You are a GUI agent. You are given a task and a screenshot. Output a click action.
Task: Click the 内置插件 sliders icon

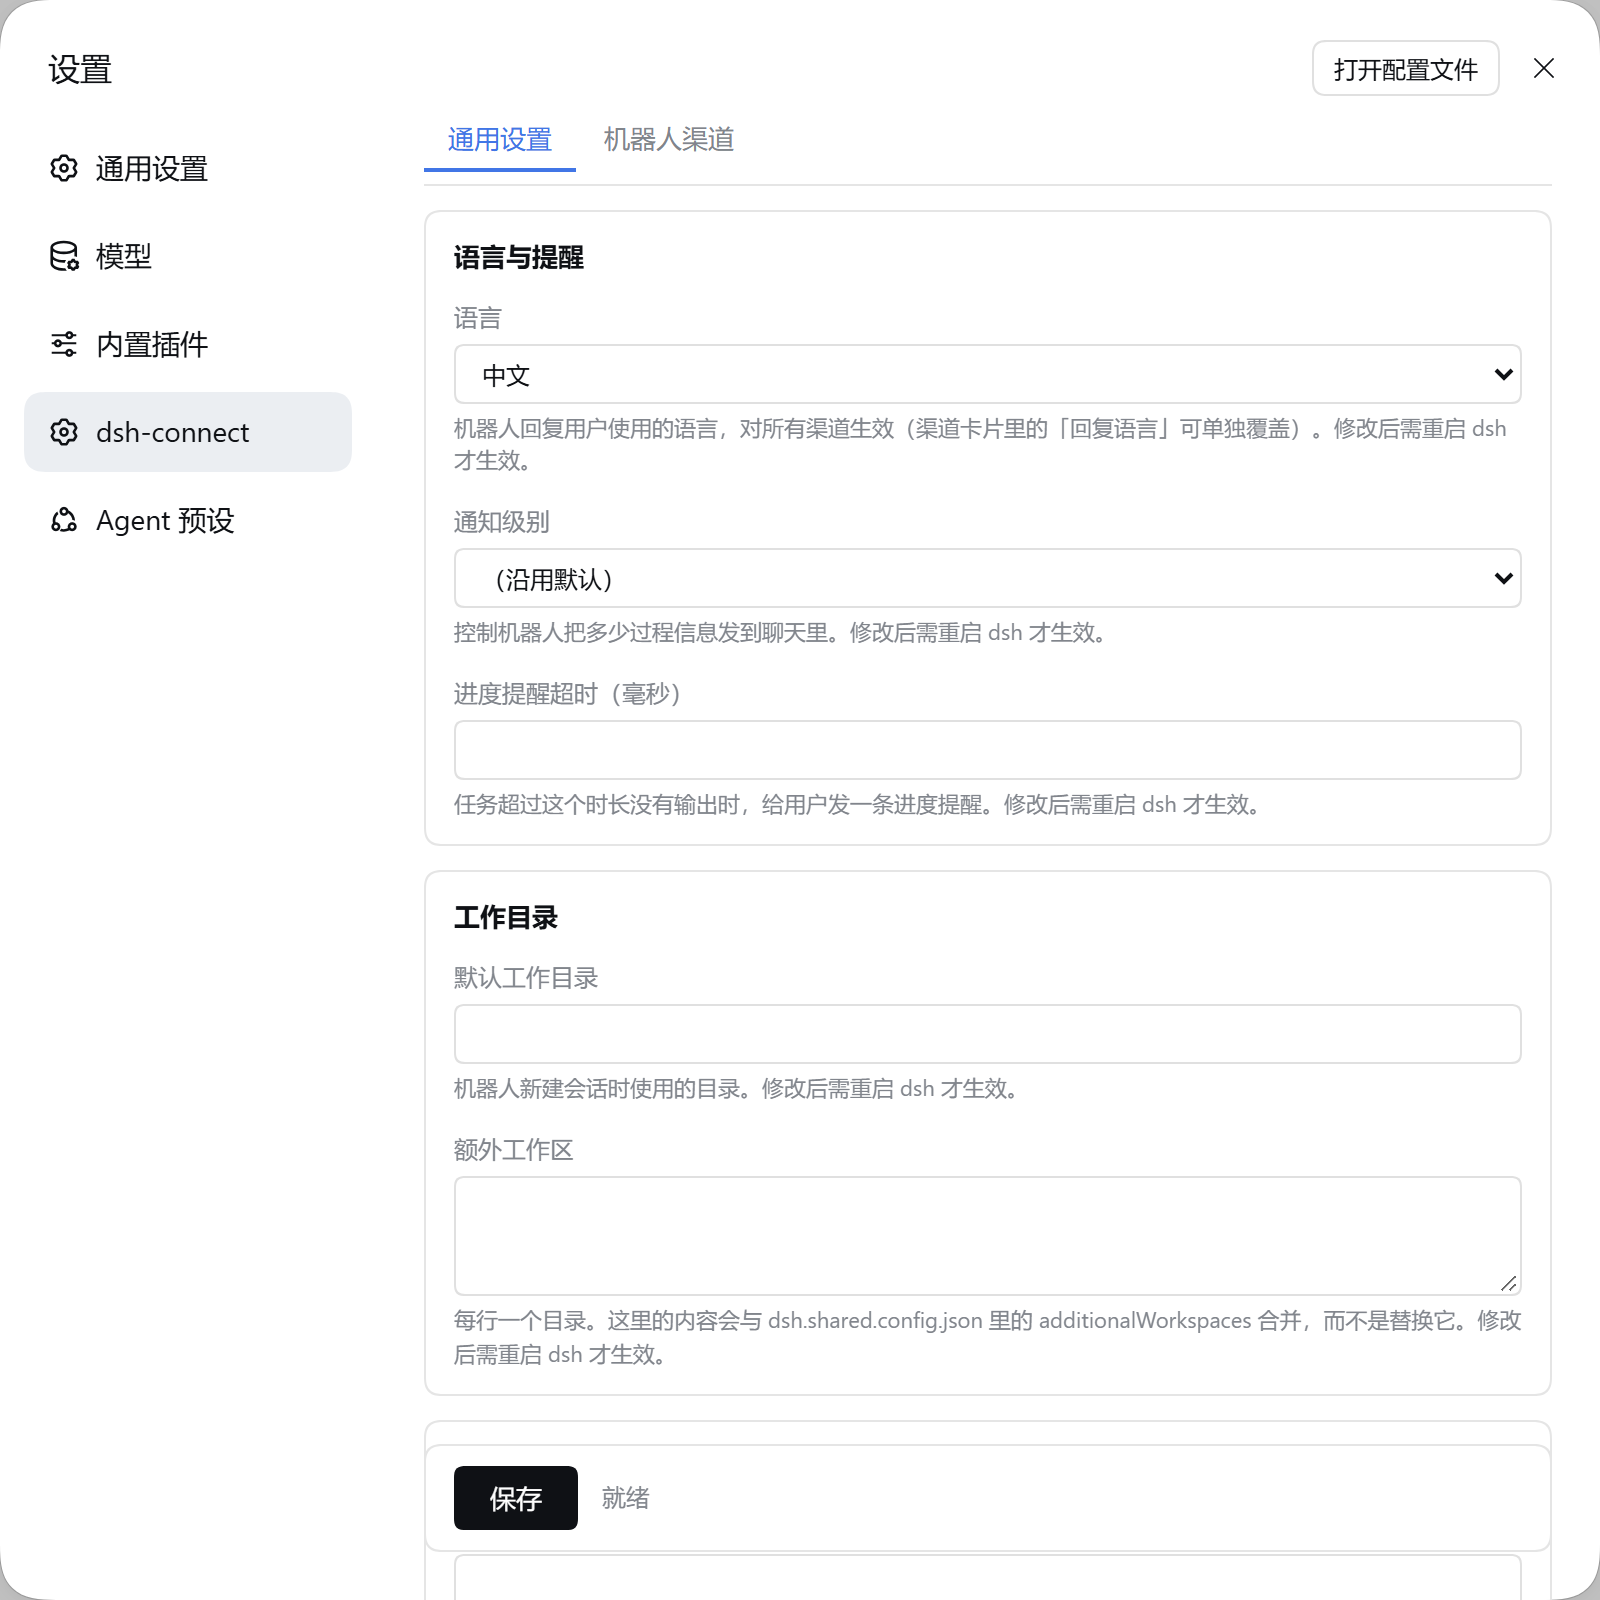(64, 344)
